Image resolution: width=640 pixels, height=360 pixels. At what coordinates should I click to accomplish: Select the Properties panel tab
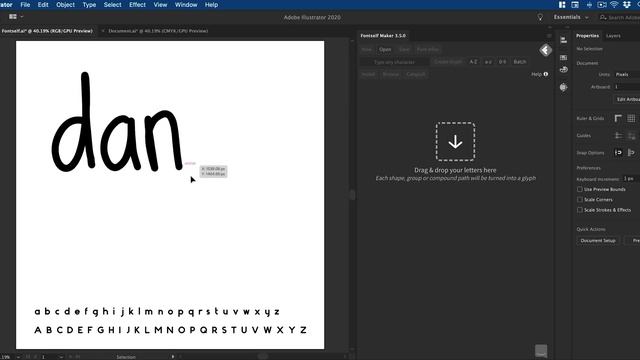point(587,36)
